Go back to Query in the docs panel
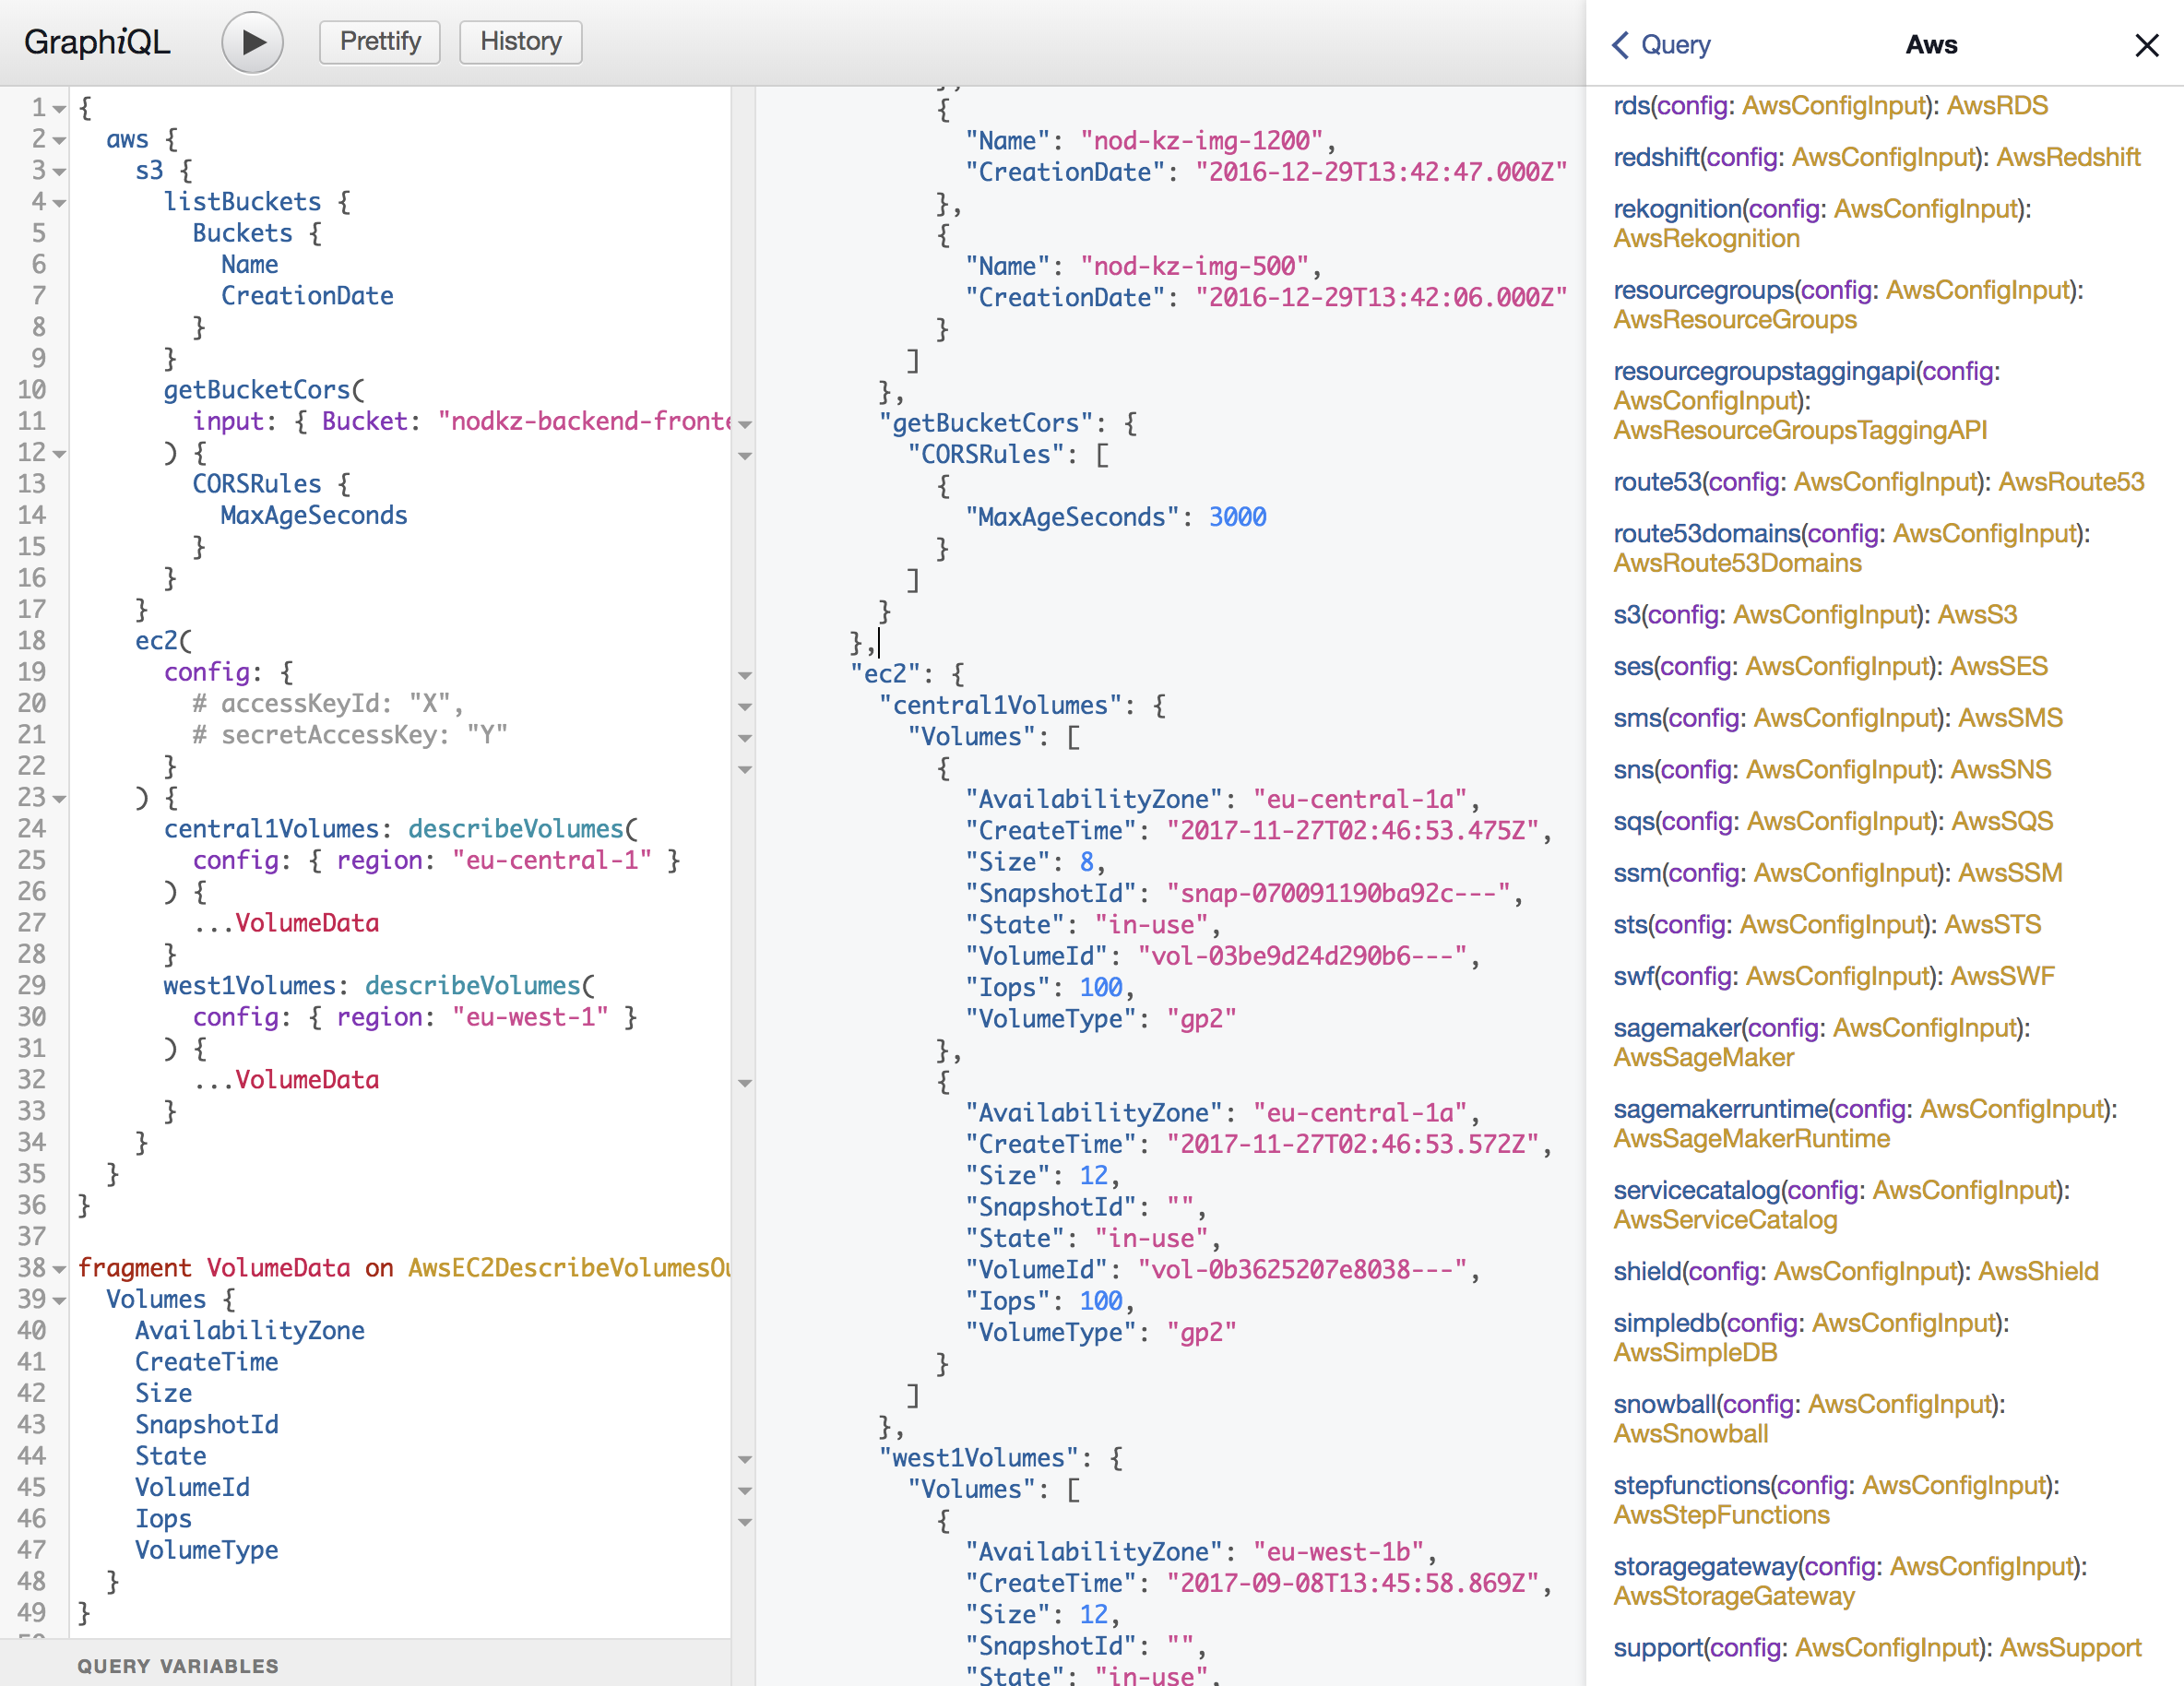This screenshot has width=2184, height=1686. (x=1661, y=45)
